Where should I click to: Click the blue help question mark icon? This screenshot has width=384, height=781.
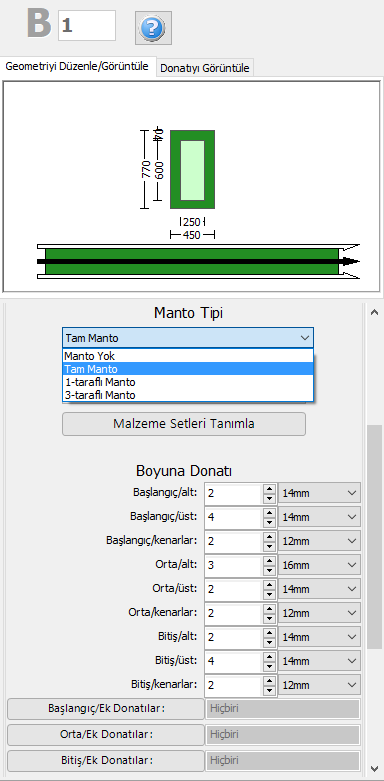click(x=153, y=28)
